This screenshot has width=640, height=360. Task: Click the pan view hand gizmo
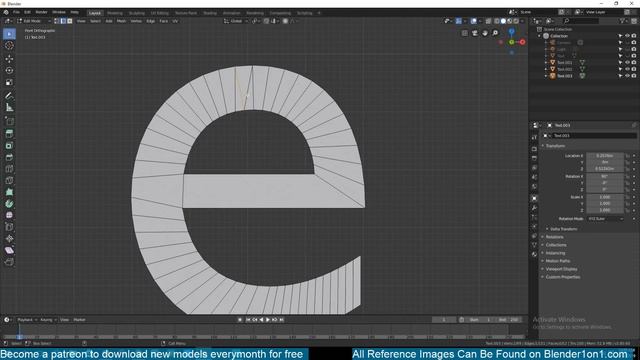click(485, 33)
